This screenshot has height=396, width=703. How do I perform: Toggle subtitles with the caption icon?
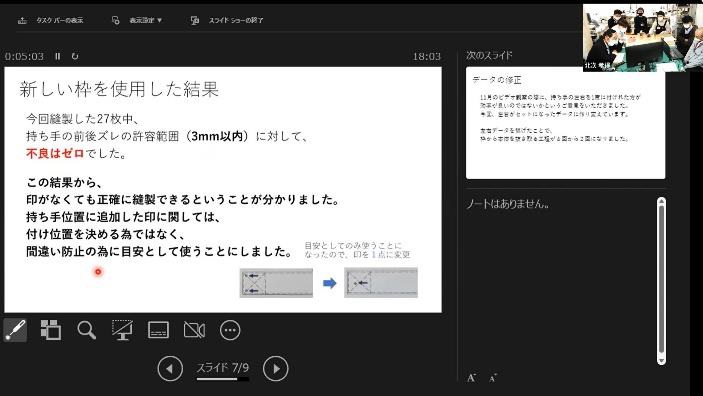pyautogui.click(x=158, y=330)
